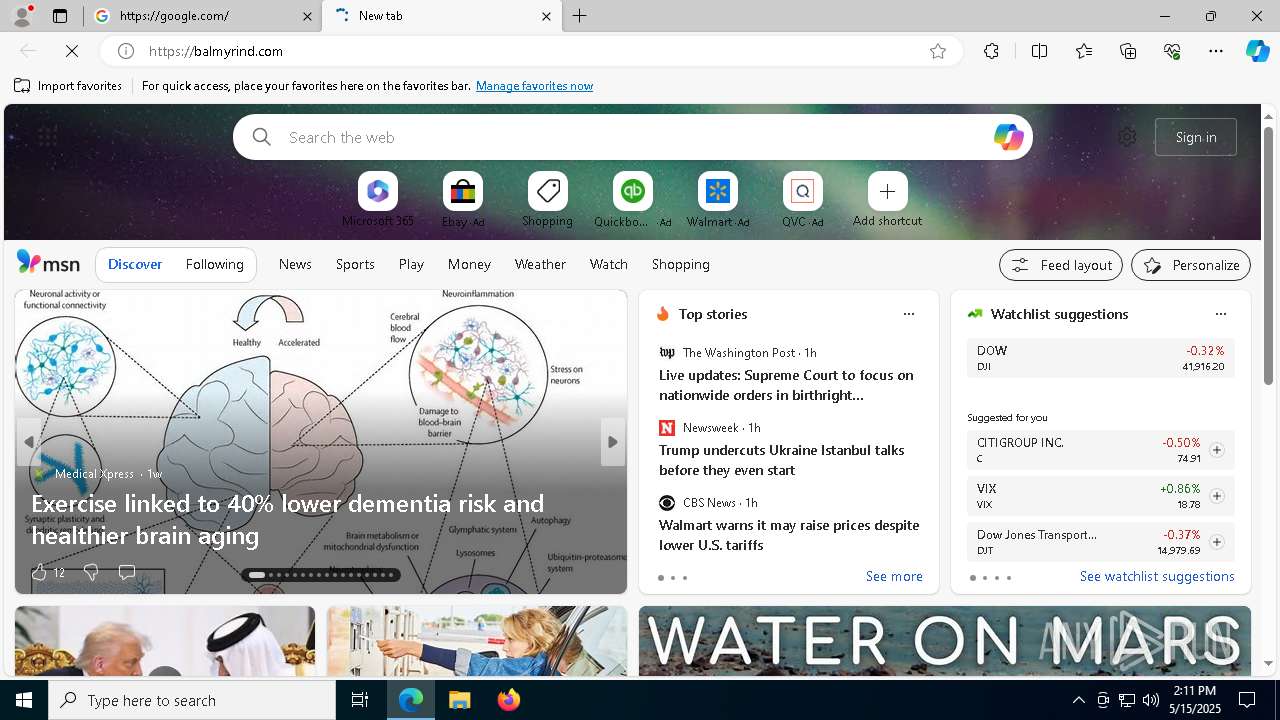1280x720 pixels.
Task: Click See more in Top stories
Action: (x=894, y=576)
